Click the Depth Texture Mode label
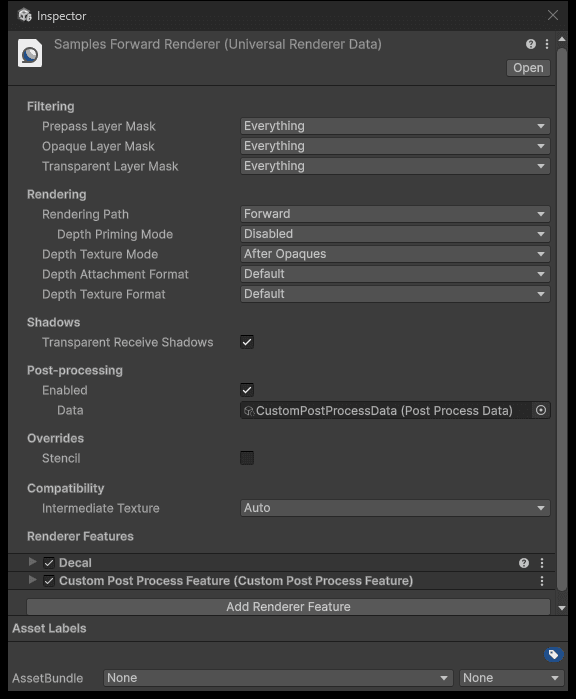This screenshot has height=699, width=576. click(100, 255)
